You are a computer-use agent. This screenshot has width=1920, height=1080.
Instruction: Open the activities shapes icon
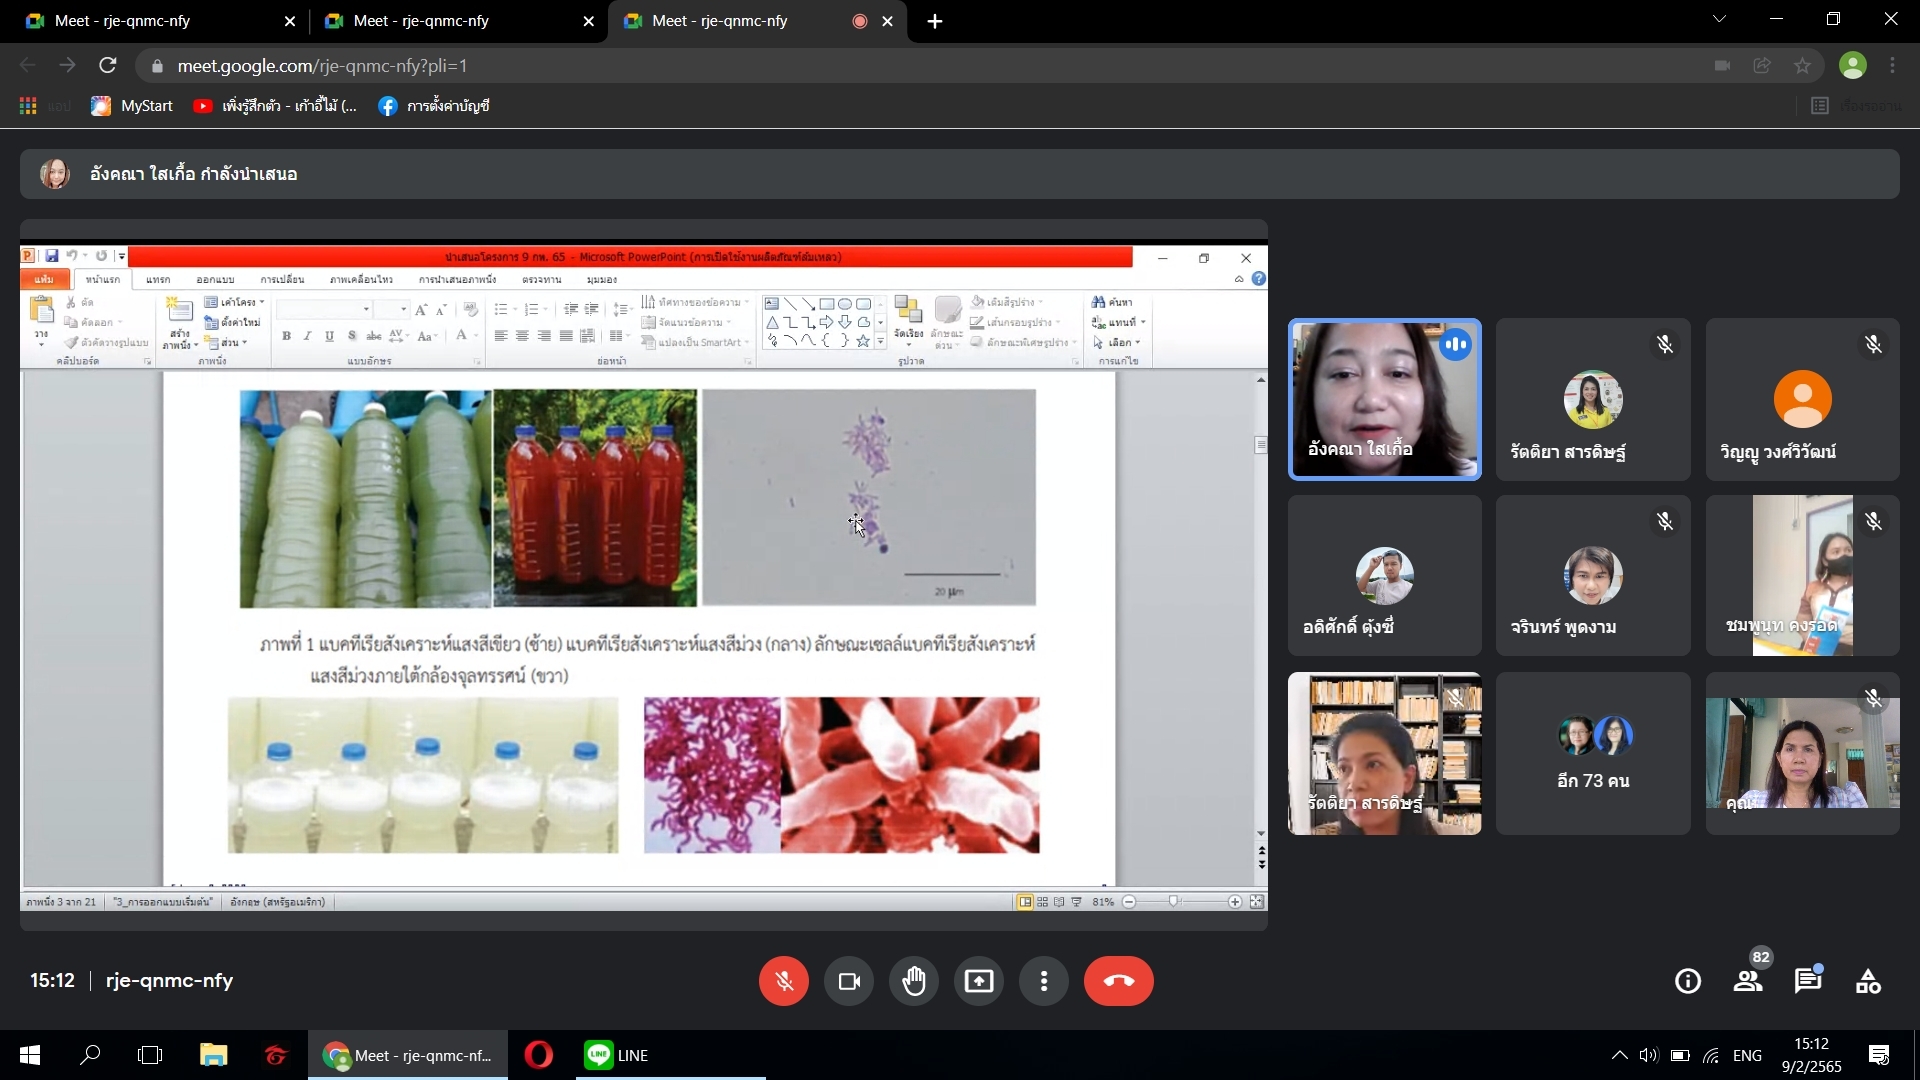(1868, 981)
